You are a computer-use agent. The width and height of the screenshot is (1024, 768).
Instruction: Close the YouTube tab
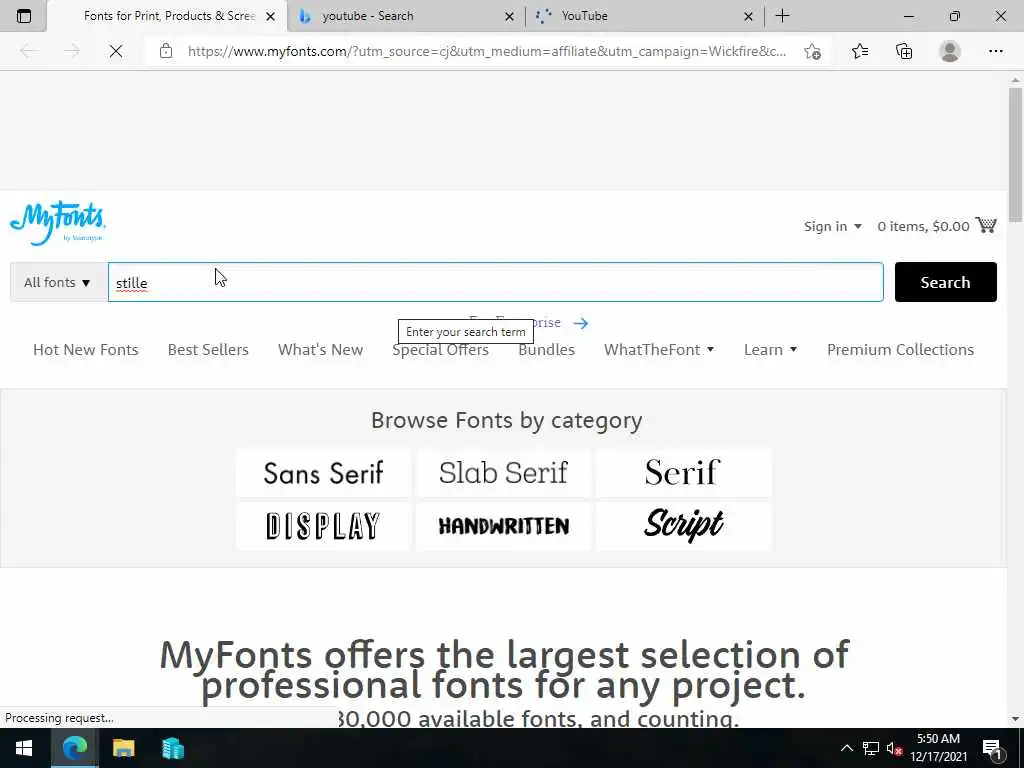pos(748,16)
